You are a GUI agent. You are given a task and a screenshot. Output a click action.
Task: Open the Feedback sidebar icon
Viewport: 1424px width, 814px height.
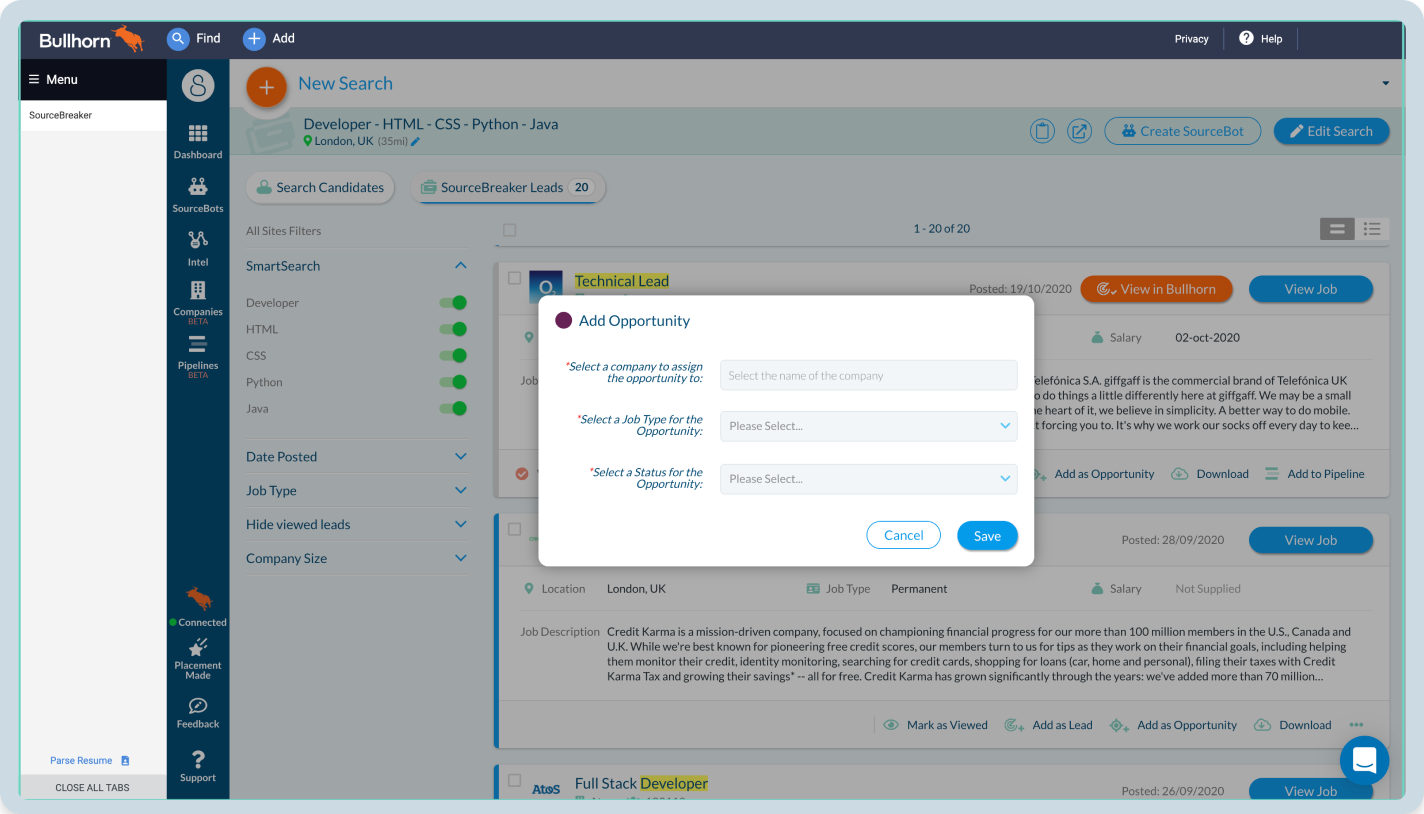click(x=198, y=706)
